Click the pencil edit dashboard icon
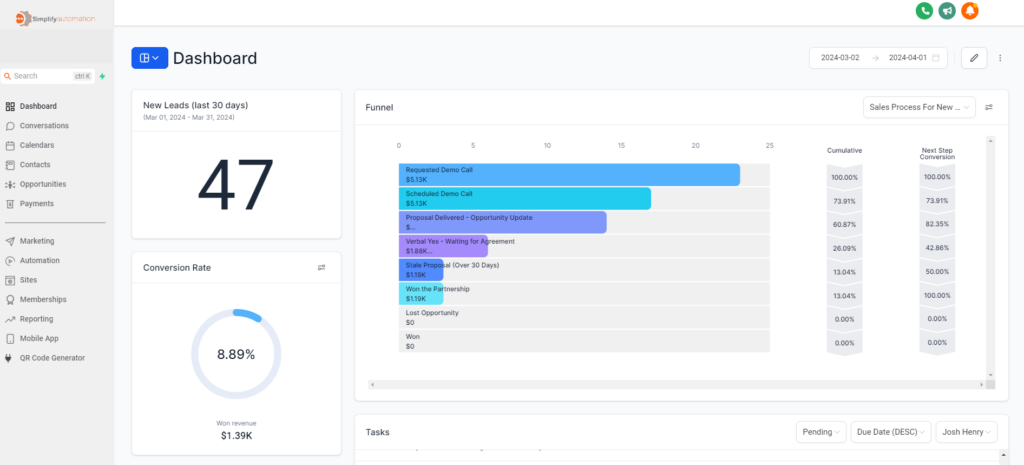1024x465 pixels. click(974, 58)
